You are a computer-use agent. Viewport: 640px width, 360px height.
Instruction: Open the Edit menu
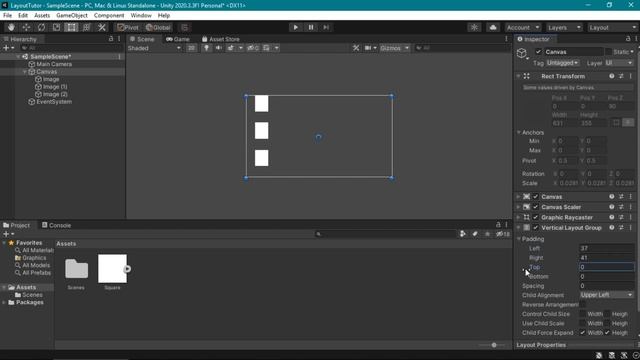click(23, 16)
